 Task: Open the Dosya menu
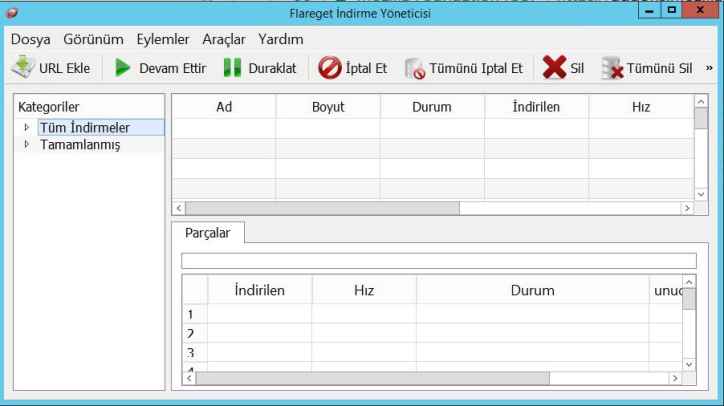pos(32,39)
